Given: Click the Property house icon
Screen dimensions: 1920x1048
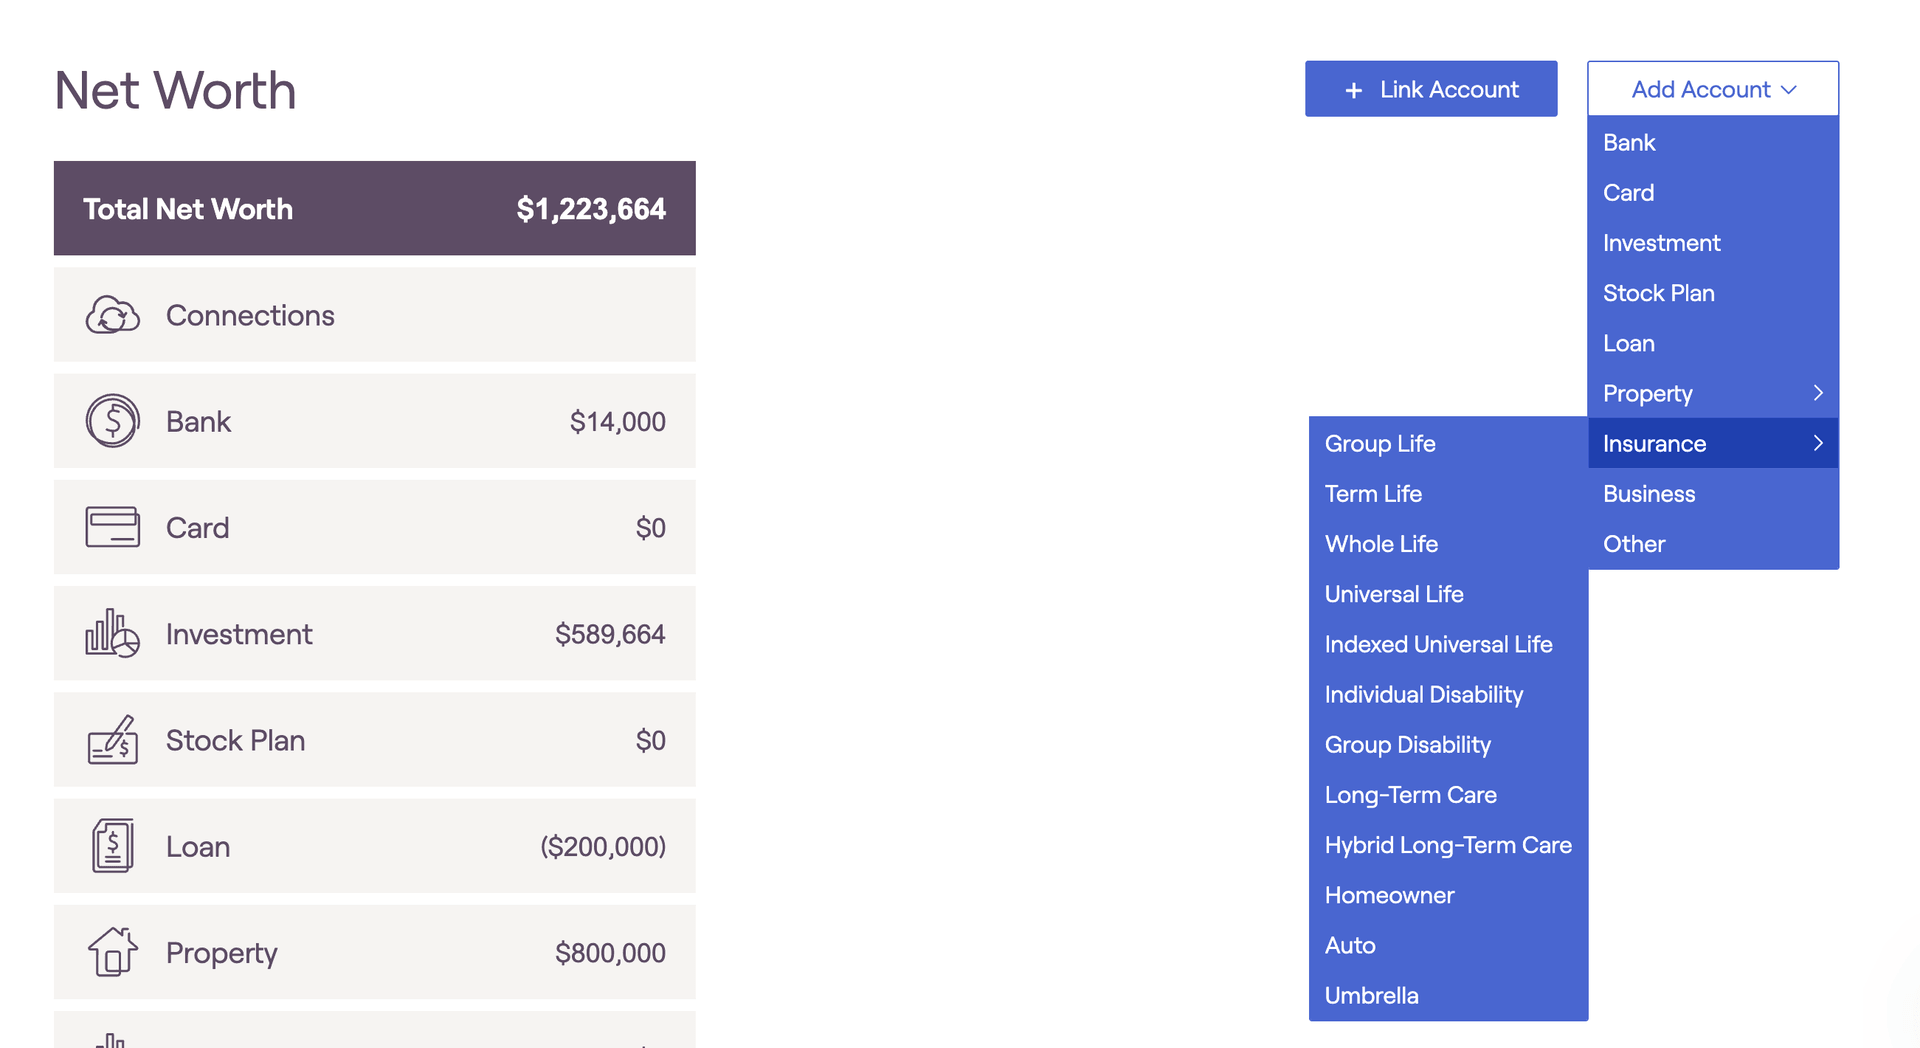Looking at the screenshot, I should pos(112,952).
